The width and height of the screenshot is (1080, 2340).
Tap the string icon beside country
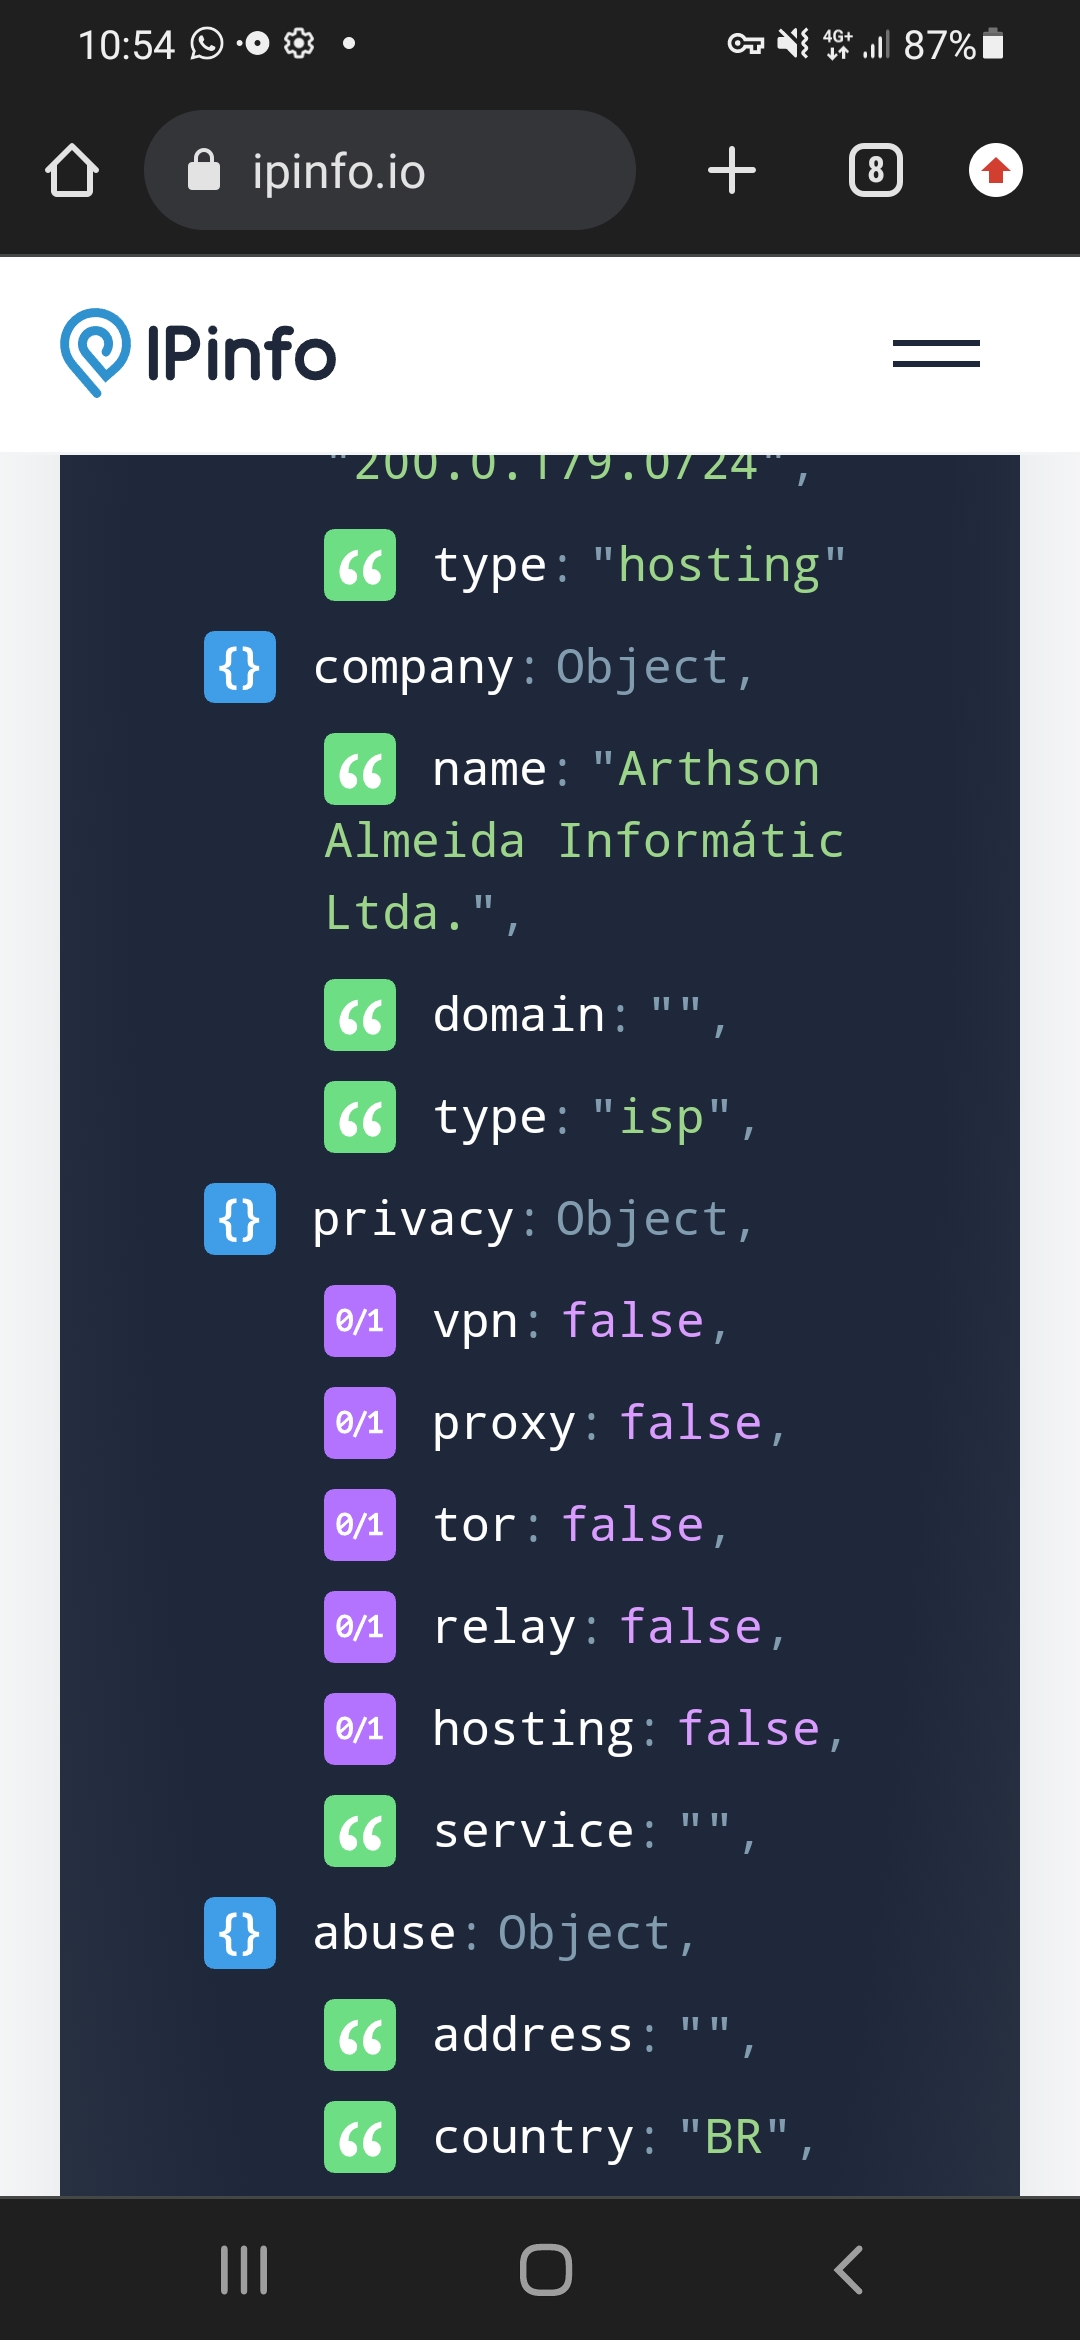pos(360,2137)
